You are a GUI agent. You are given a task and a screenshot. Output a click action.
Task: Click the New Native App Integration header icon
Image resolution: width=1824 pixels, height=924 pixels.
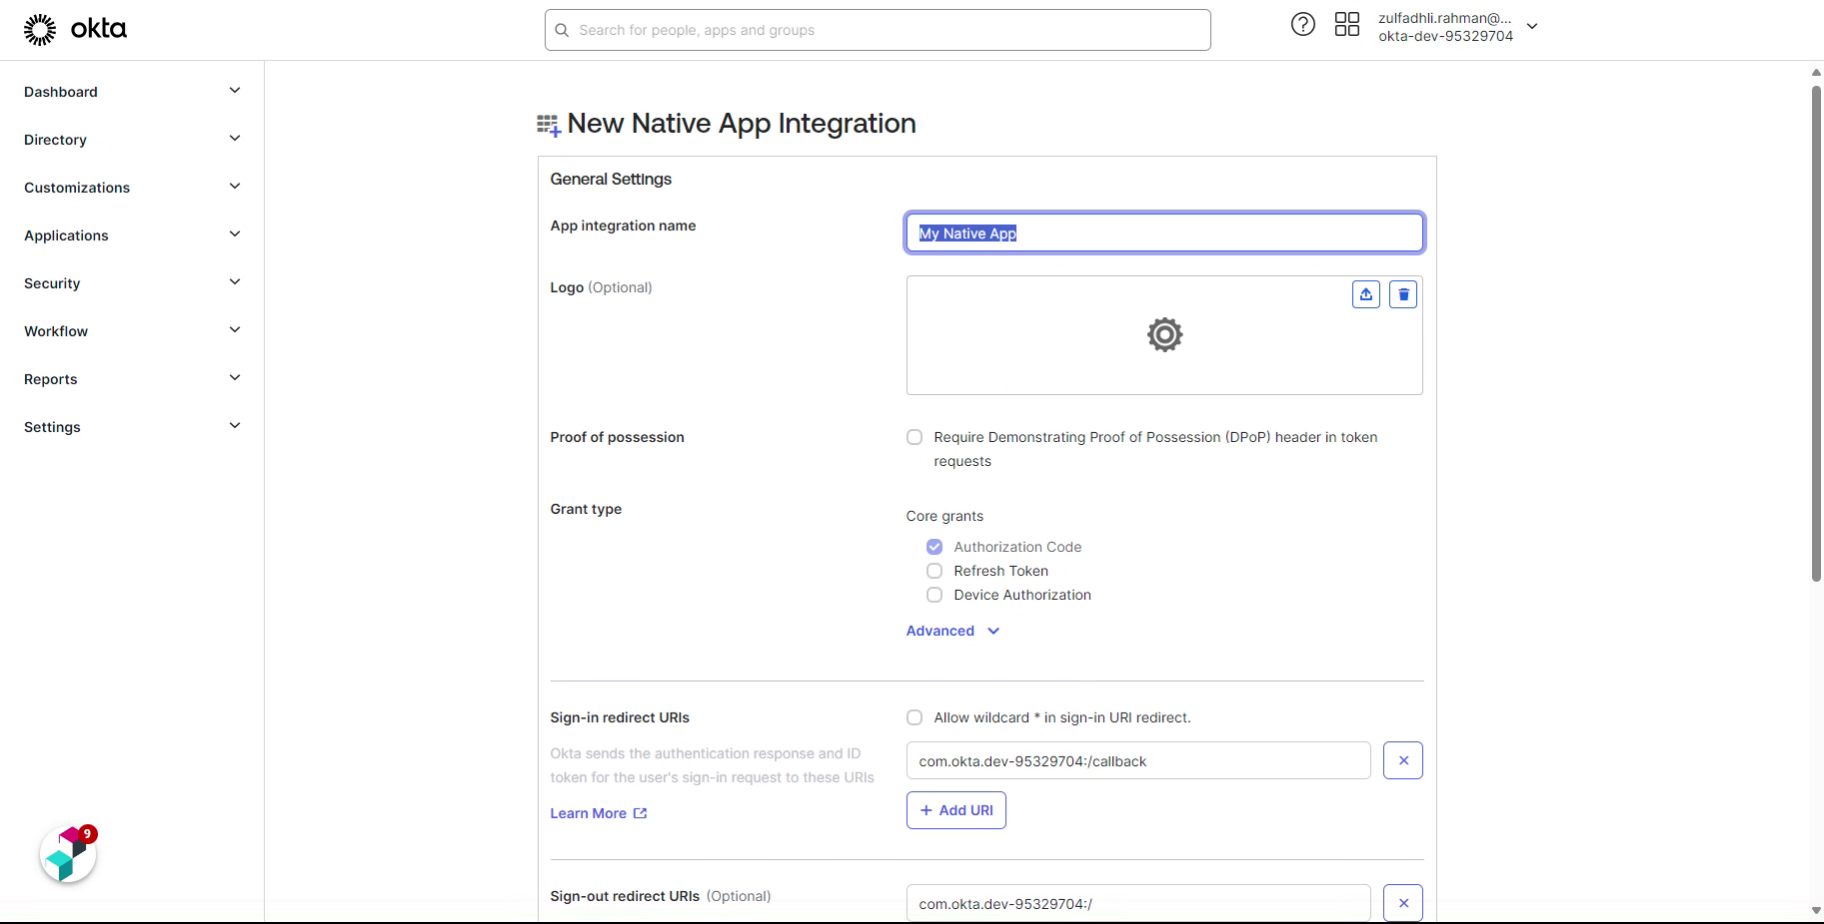(x=548, y=125)
